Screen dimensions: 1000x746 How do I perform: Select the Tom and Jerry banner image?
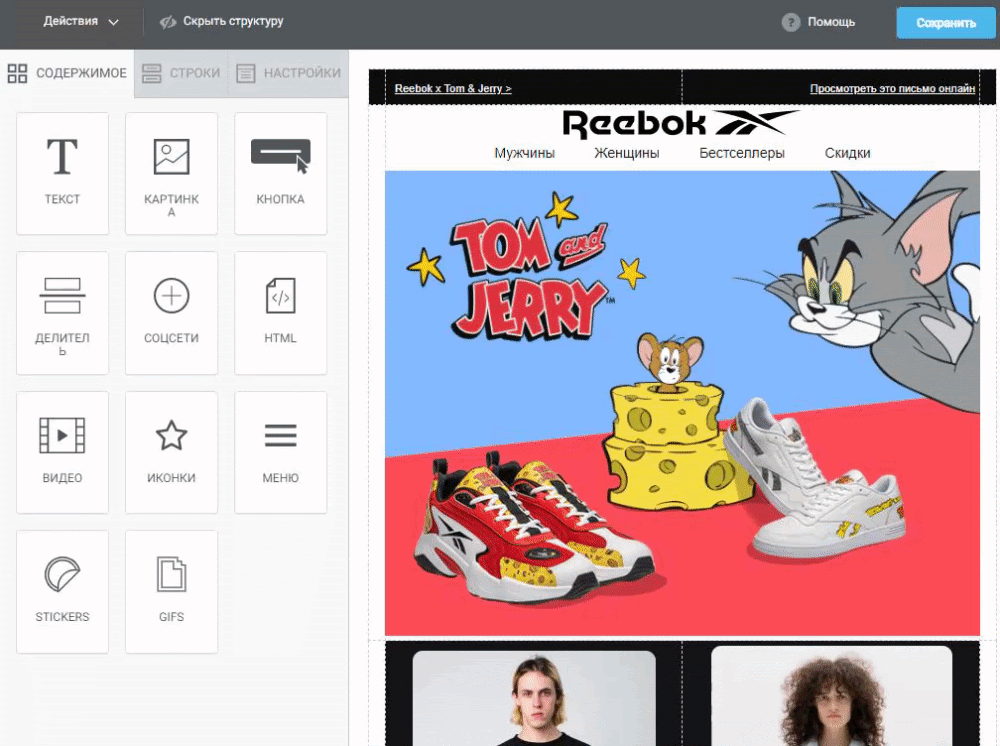[x=682, y=403]
